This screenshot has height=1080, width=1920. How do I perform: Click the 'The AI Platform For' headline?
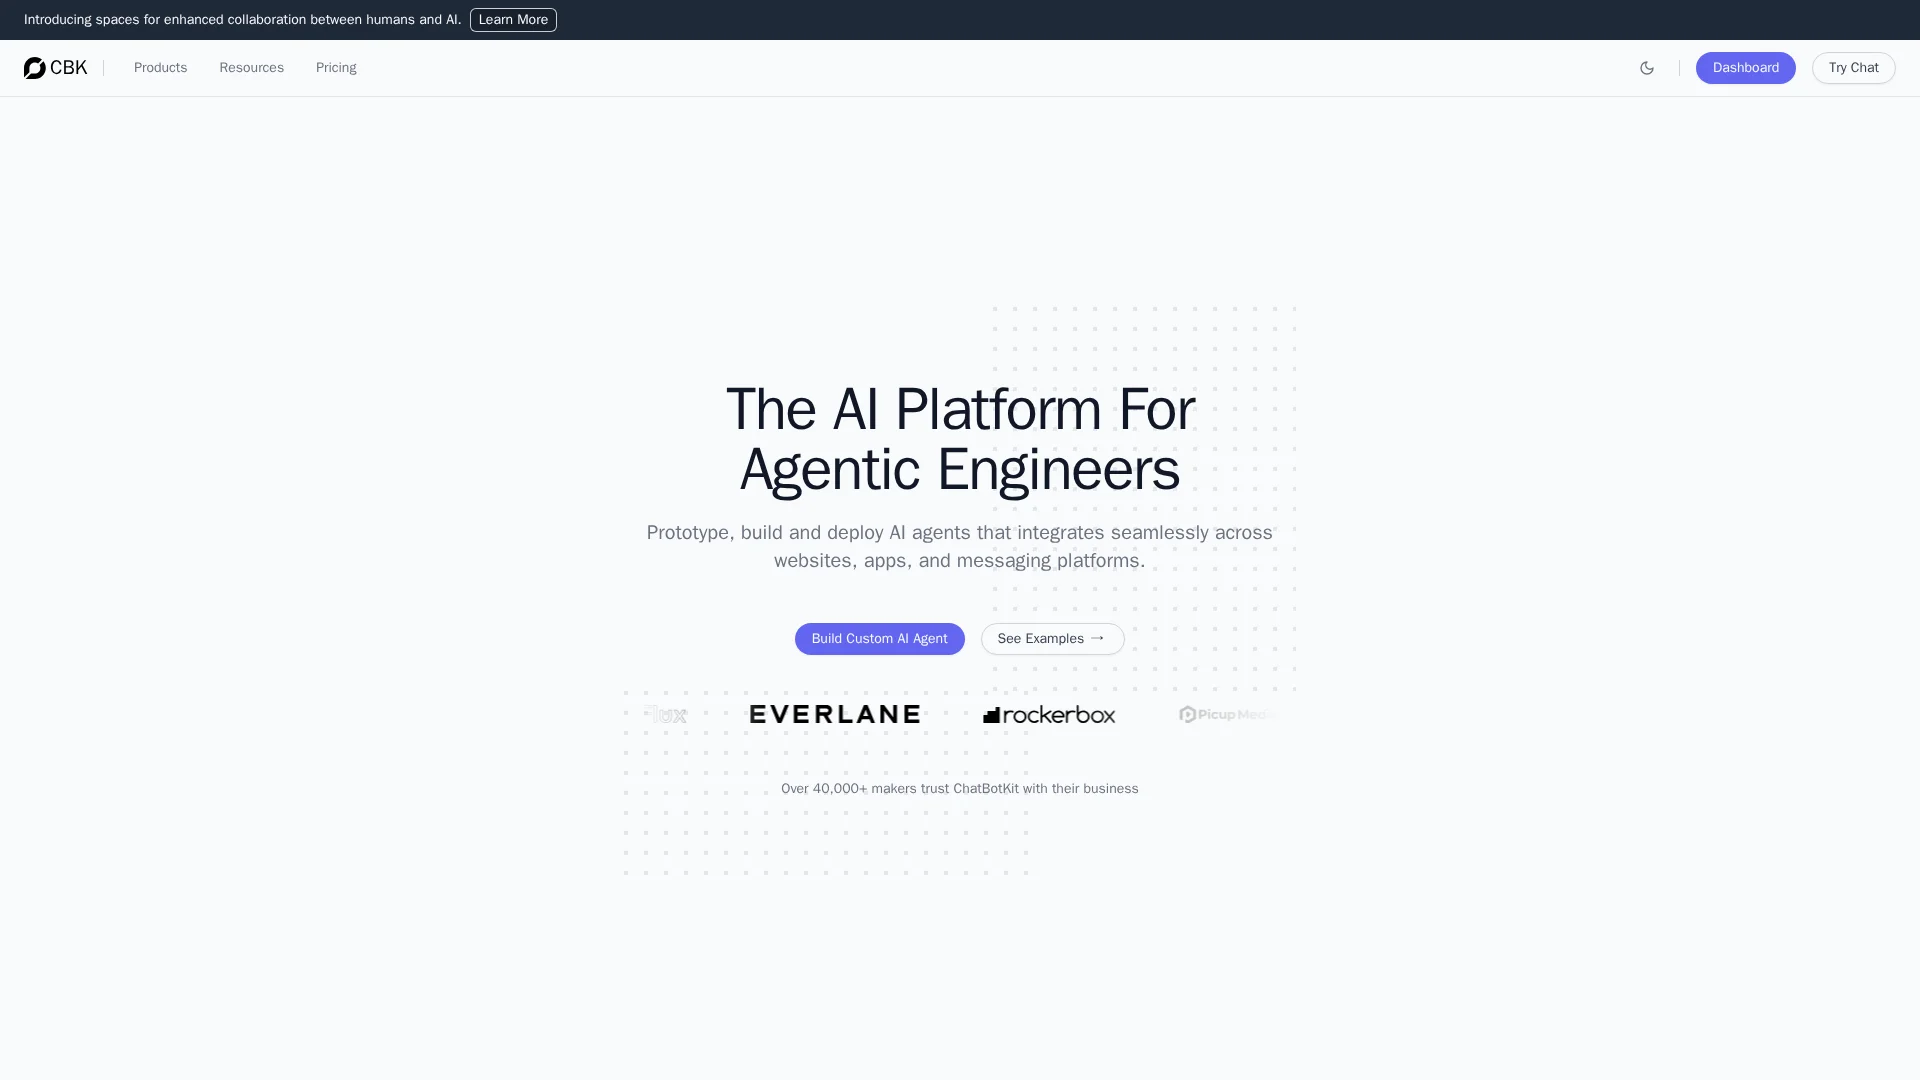pos(960,410)
